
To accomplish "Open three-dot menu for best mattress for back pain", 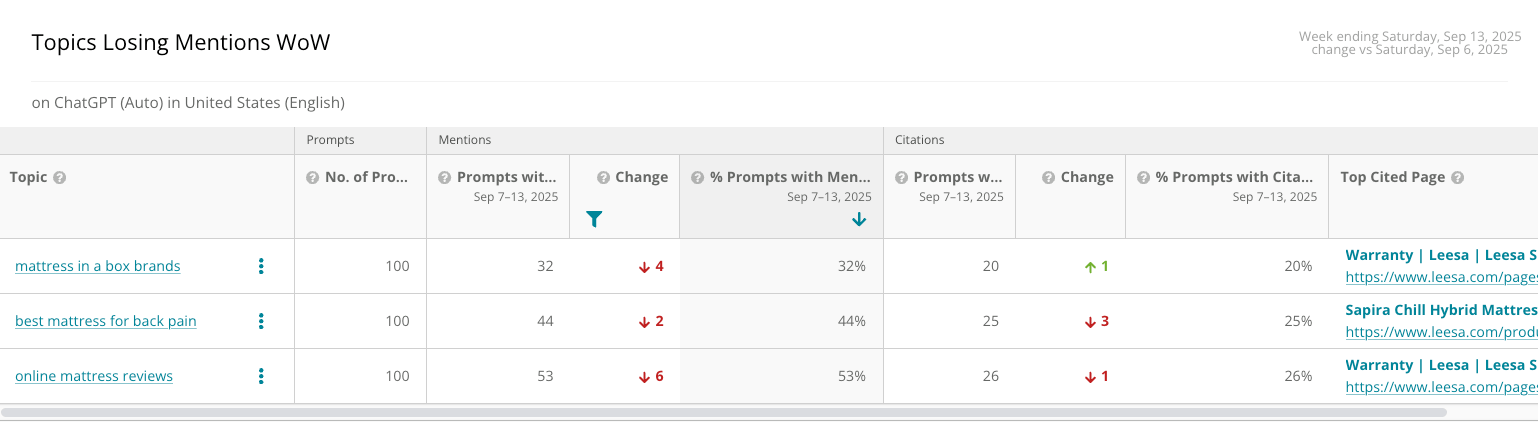I will 261,321.
